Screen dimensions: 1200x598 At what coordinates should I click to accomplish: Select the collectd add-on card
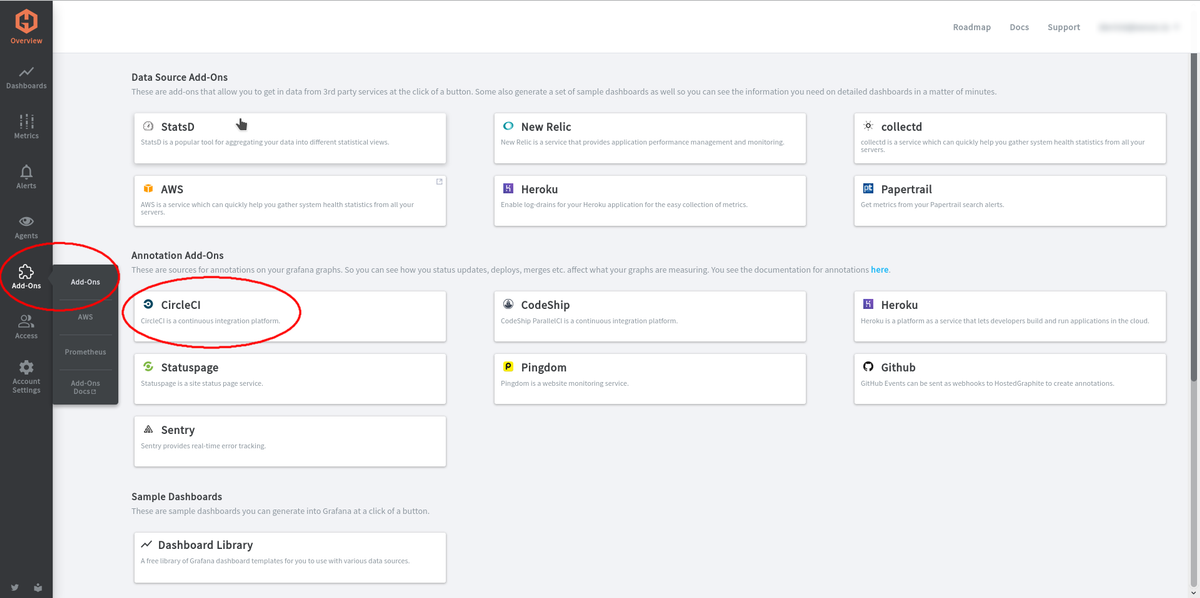pyautogui.click(x=1010, y=137)
